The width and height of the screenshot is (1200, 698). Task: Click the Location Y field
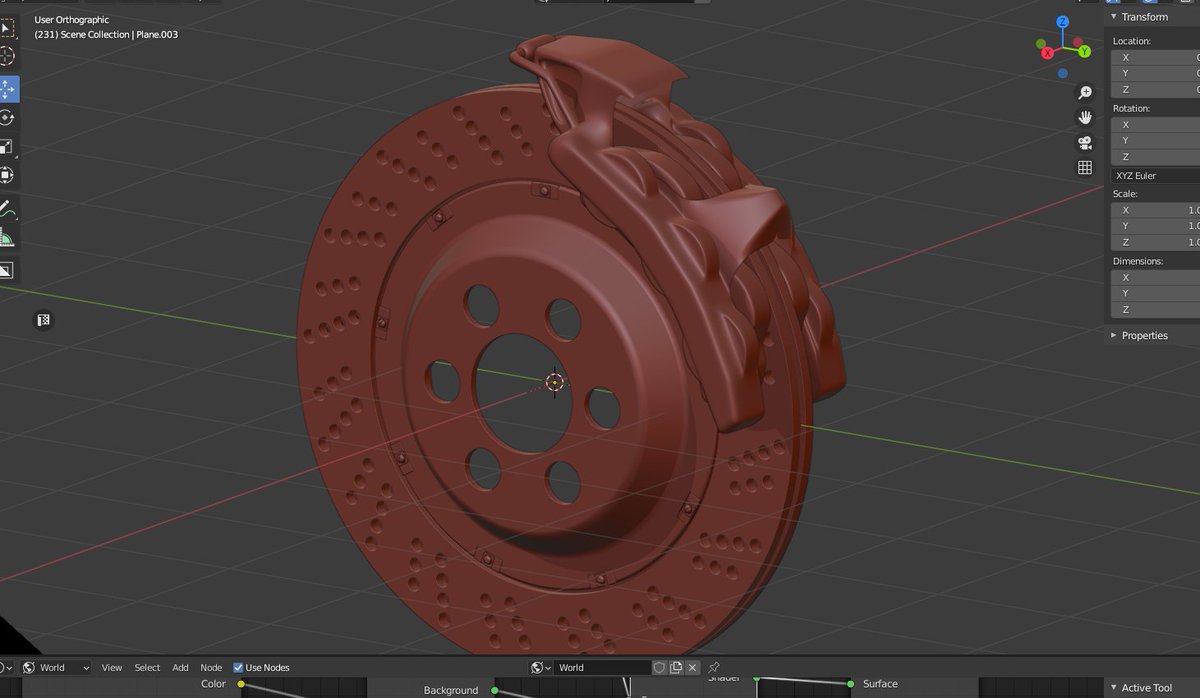coord(1156,73)
